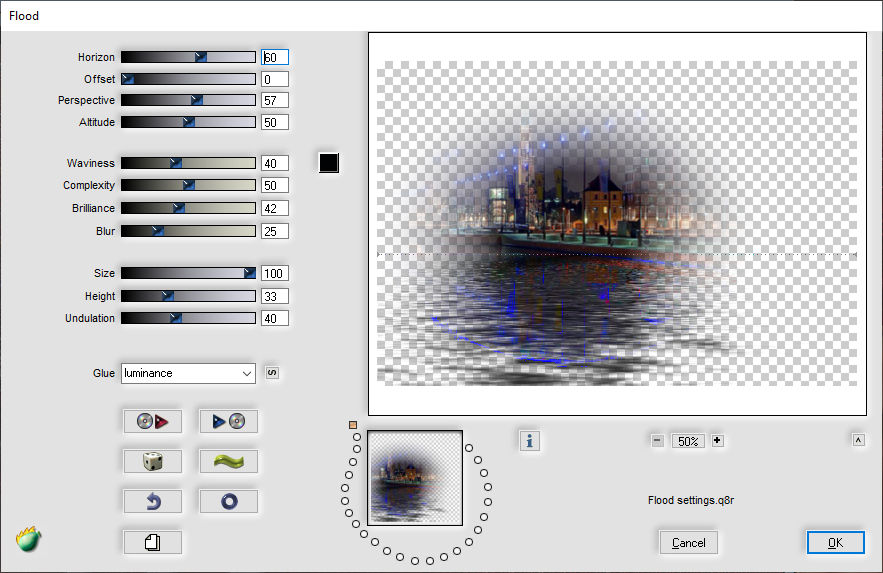Image resolution: width=883 pixels, height=573 pixels.
Task: Click the curved undo arrow button
Action: point(153,501)
